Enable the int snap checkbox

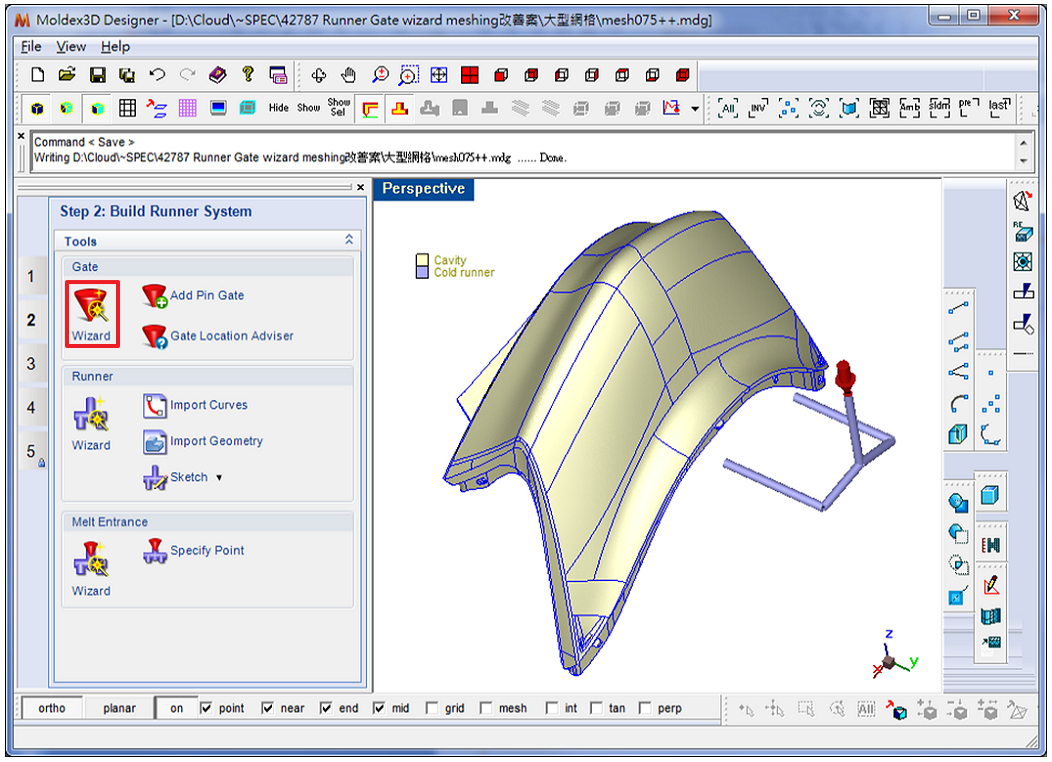pos(551,708)
